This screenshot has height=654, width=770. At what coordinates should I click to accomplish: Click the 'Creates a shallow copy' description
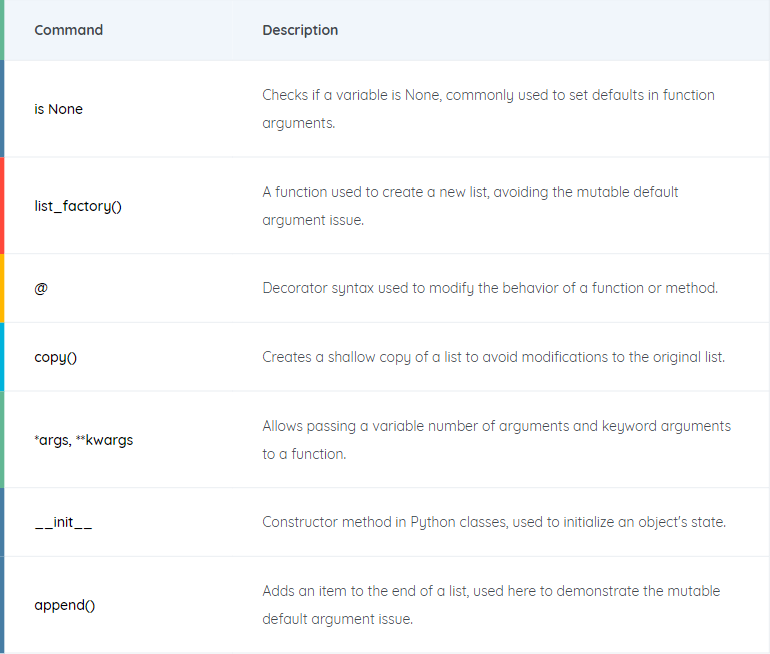click(494, 357)
